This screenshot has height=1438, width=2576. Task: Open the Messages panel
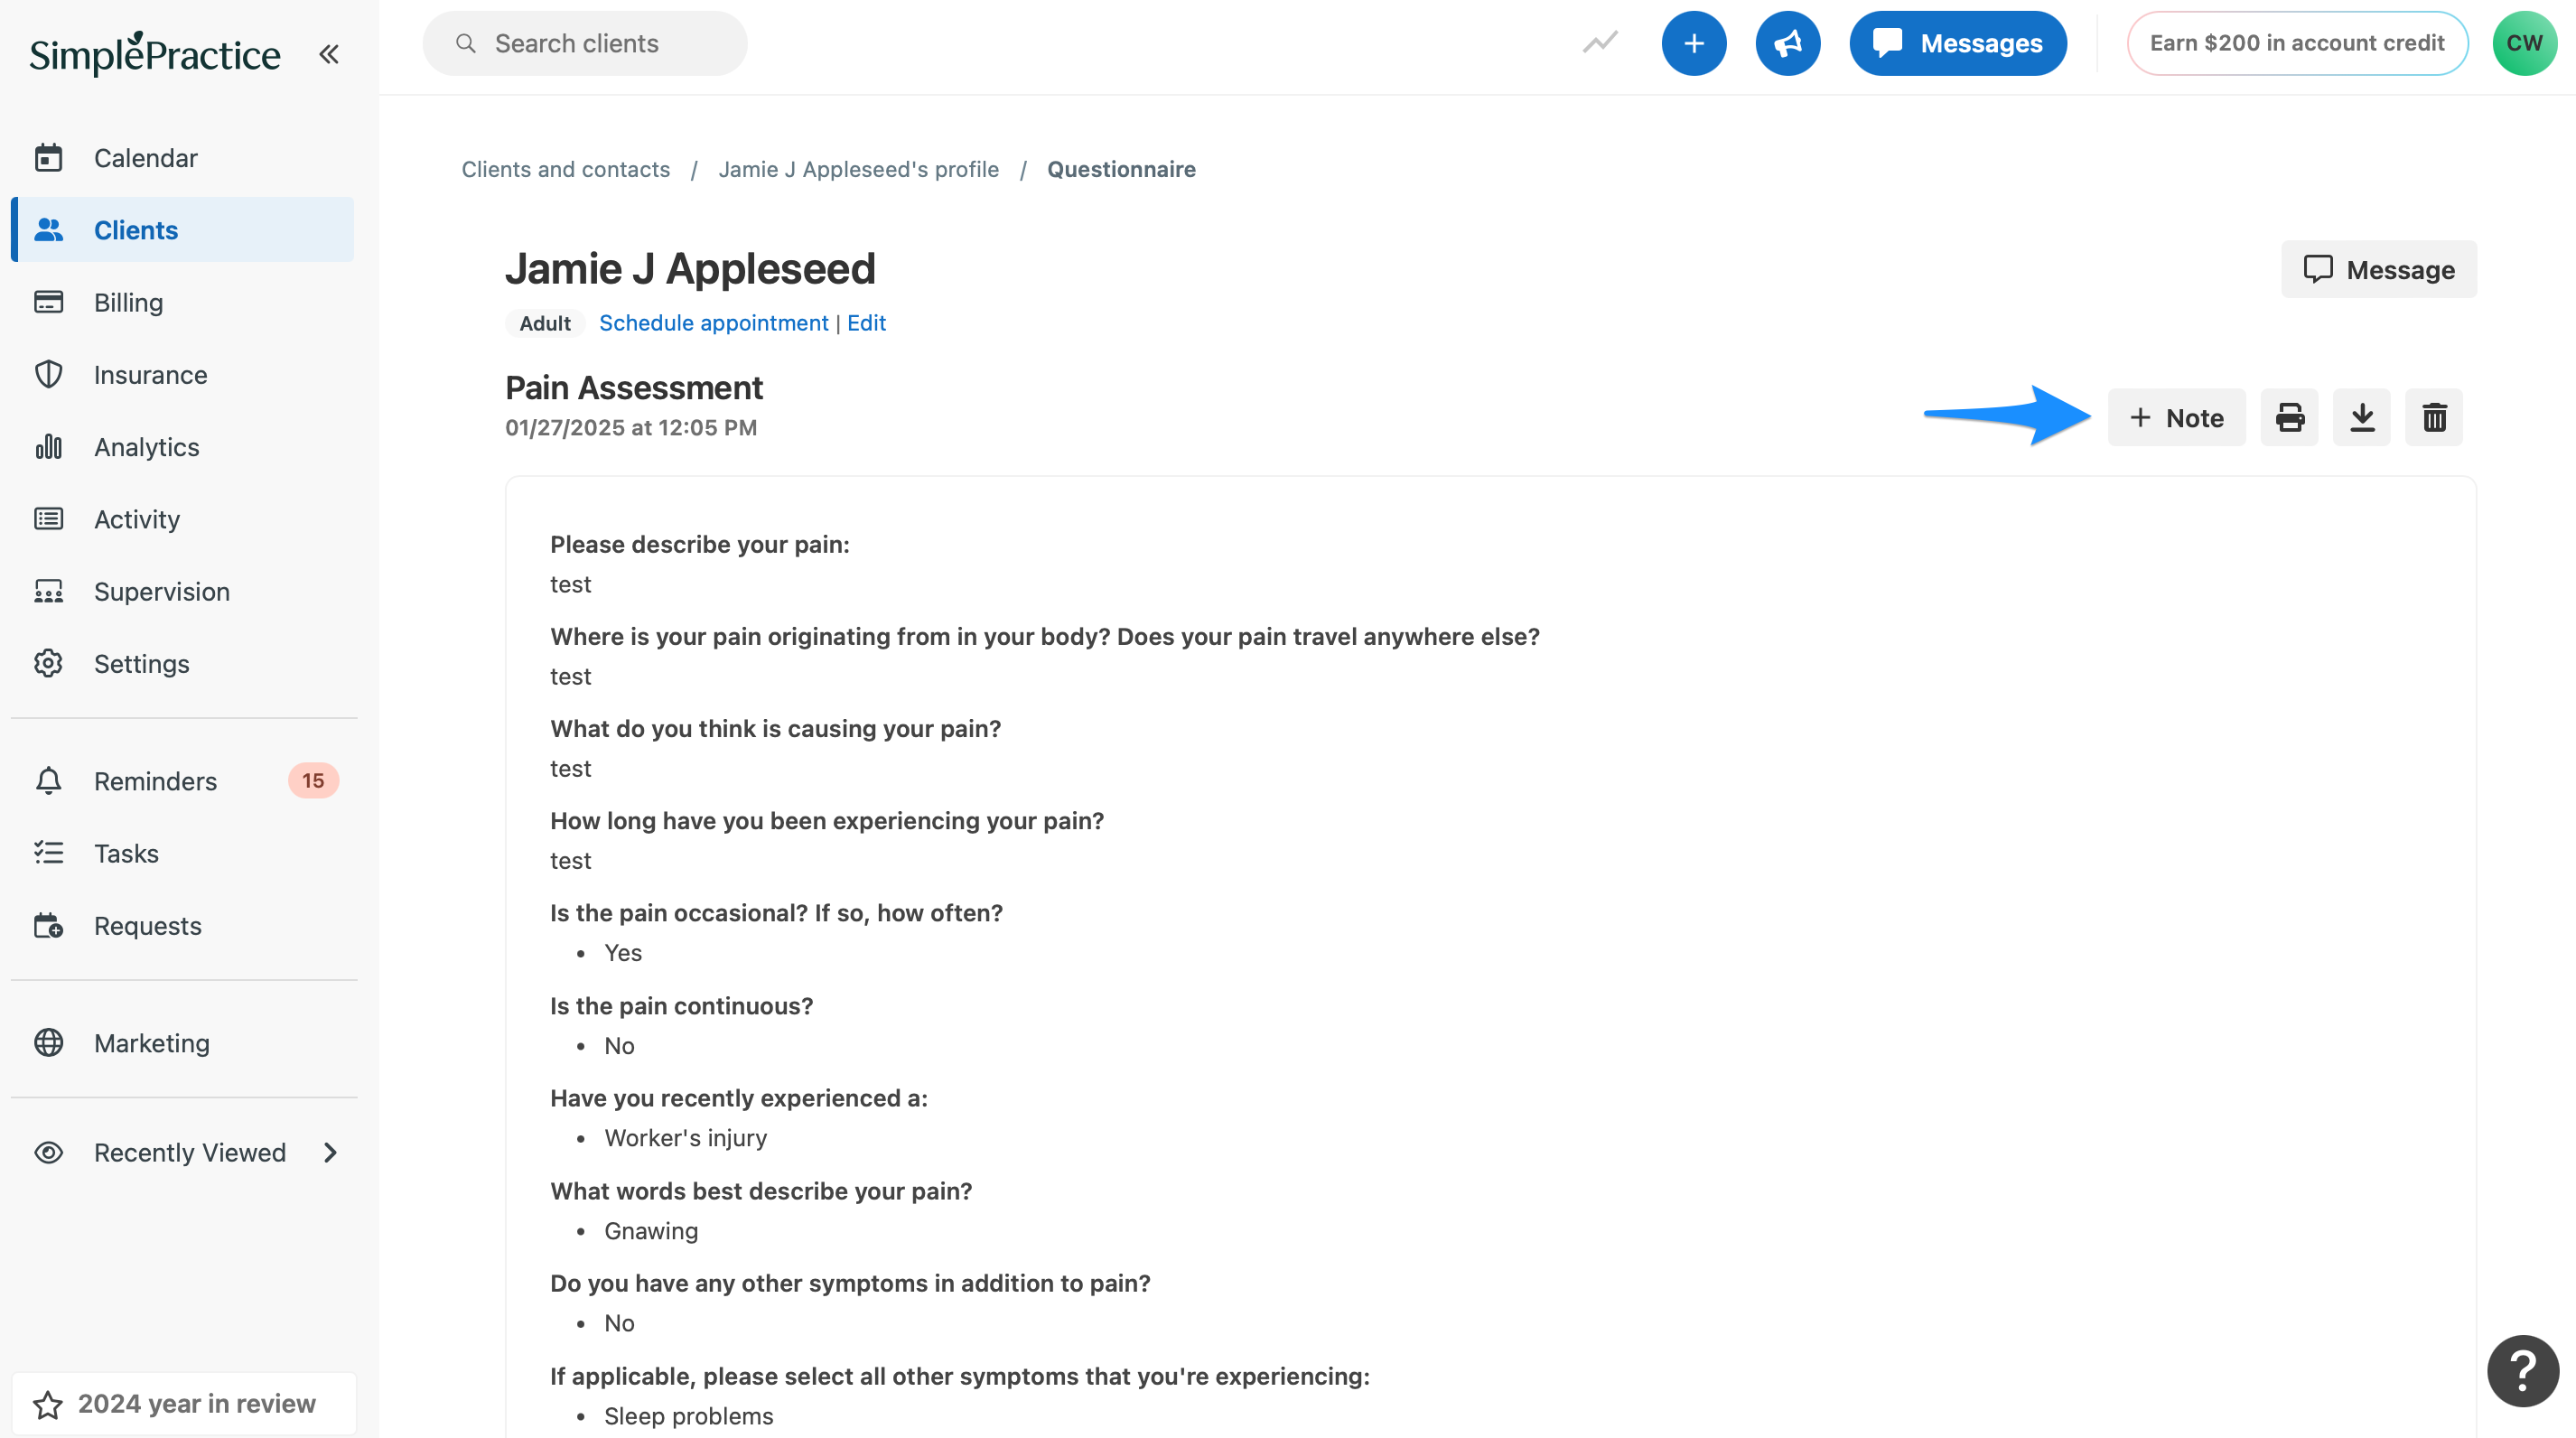click(x=1957, y=43)
